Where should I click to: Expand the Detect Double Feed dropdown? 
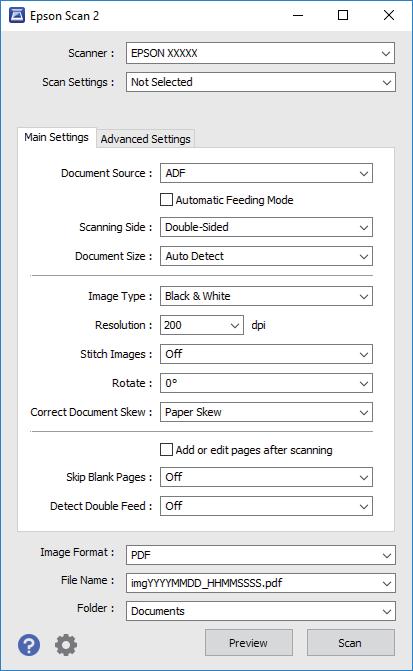(x=266, y=506)
